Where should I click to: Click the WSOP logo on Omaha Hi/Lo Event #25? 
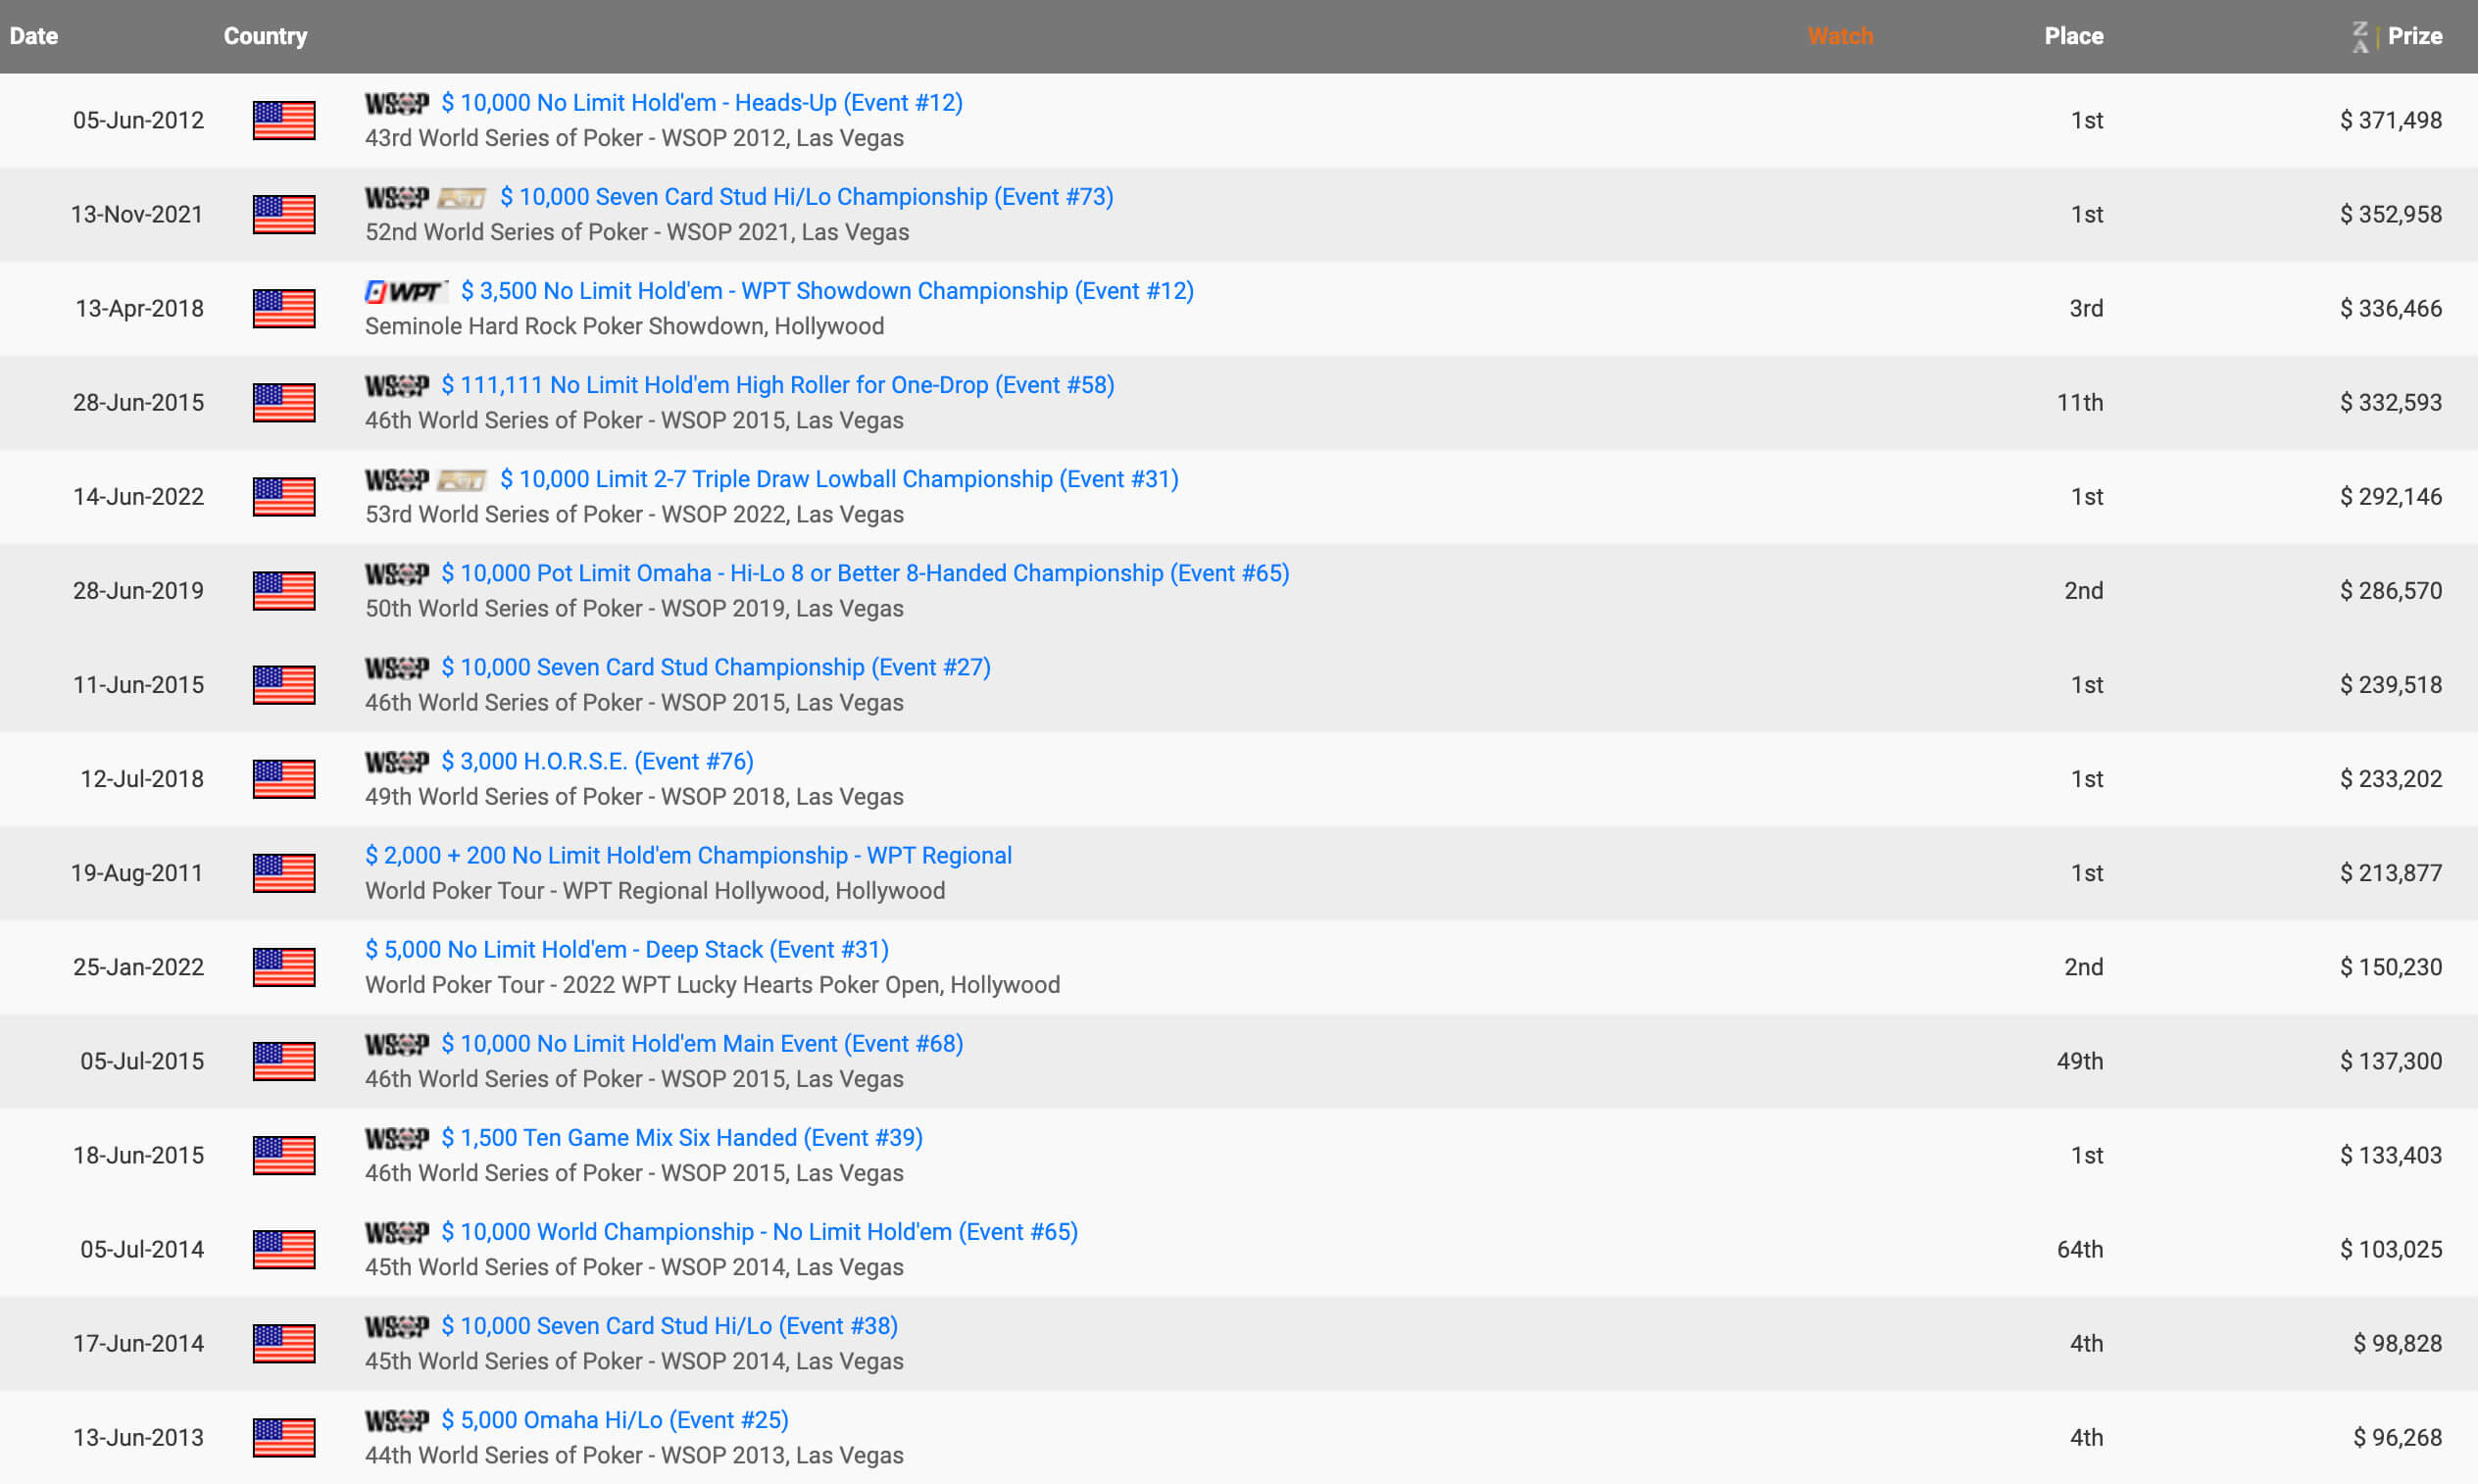396,1420
